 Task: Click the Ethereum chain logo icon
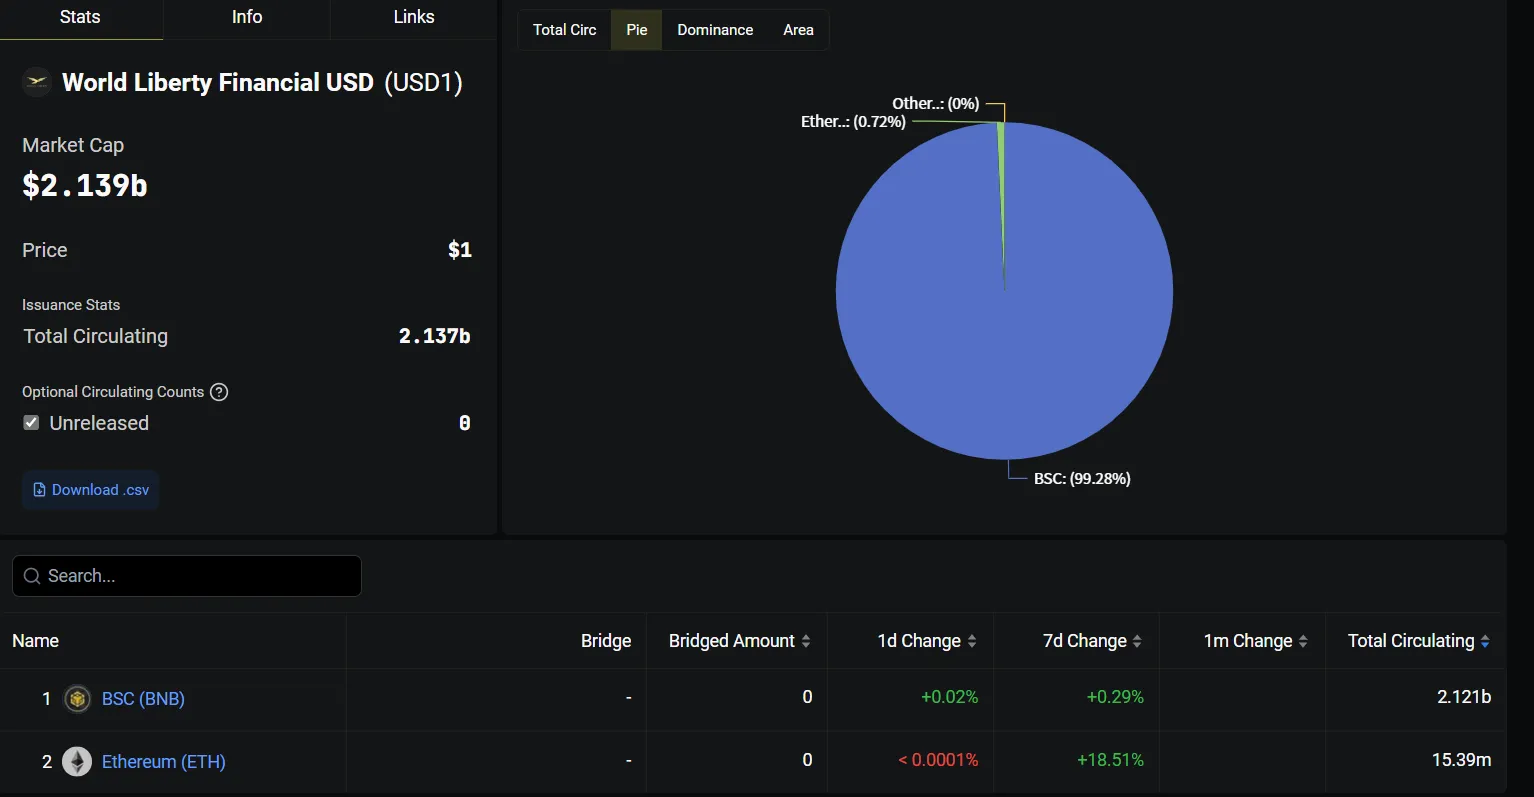click(x=77, y=762)
